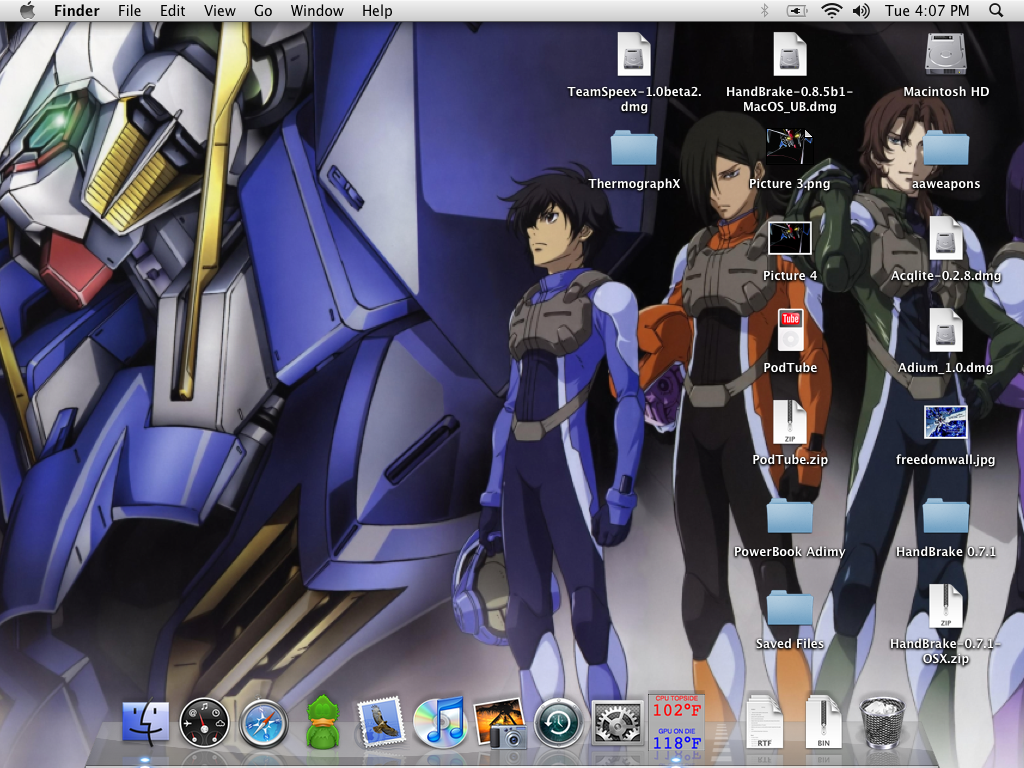1024x768 pixels.
Task: Open System Preferences gear in Dock
Action: point(617,723)
